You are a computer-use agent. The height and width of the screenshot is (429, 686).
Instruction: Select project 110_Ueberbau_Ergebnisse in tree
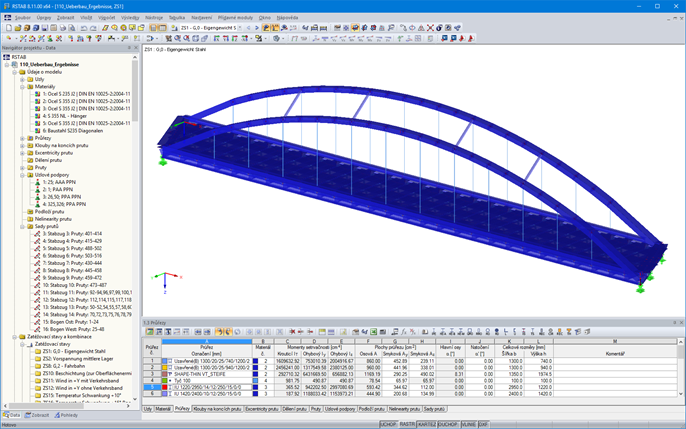point(49,65)
